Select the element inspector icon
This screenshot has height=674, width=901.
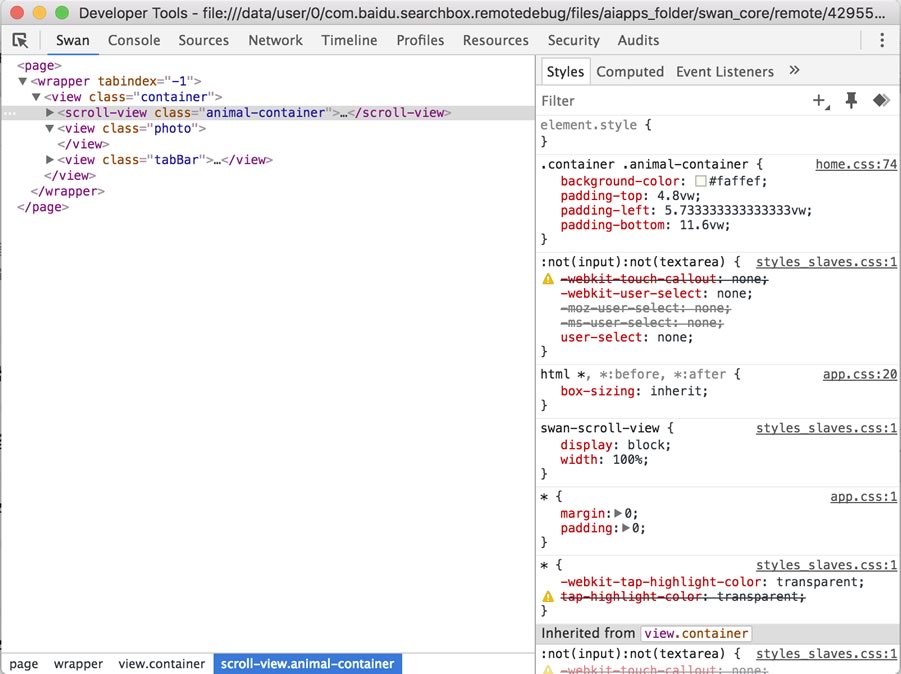[x=20, y=39]
